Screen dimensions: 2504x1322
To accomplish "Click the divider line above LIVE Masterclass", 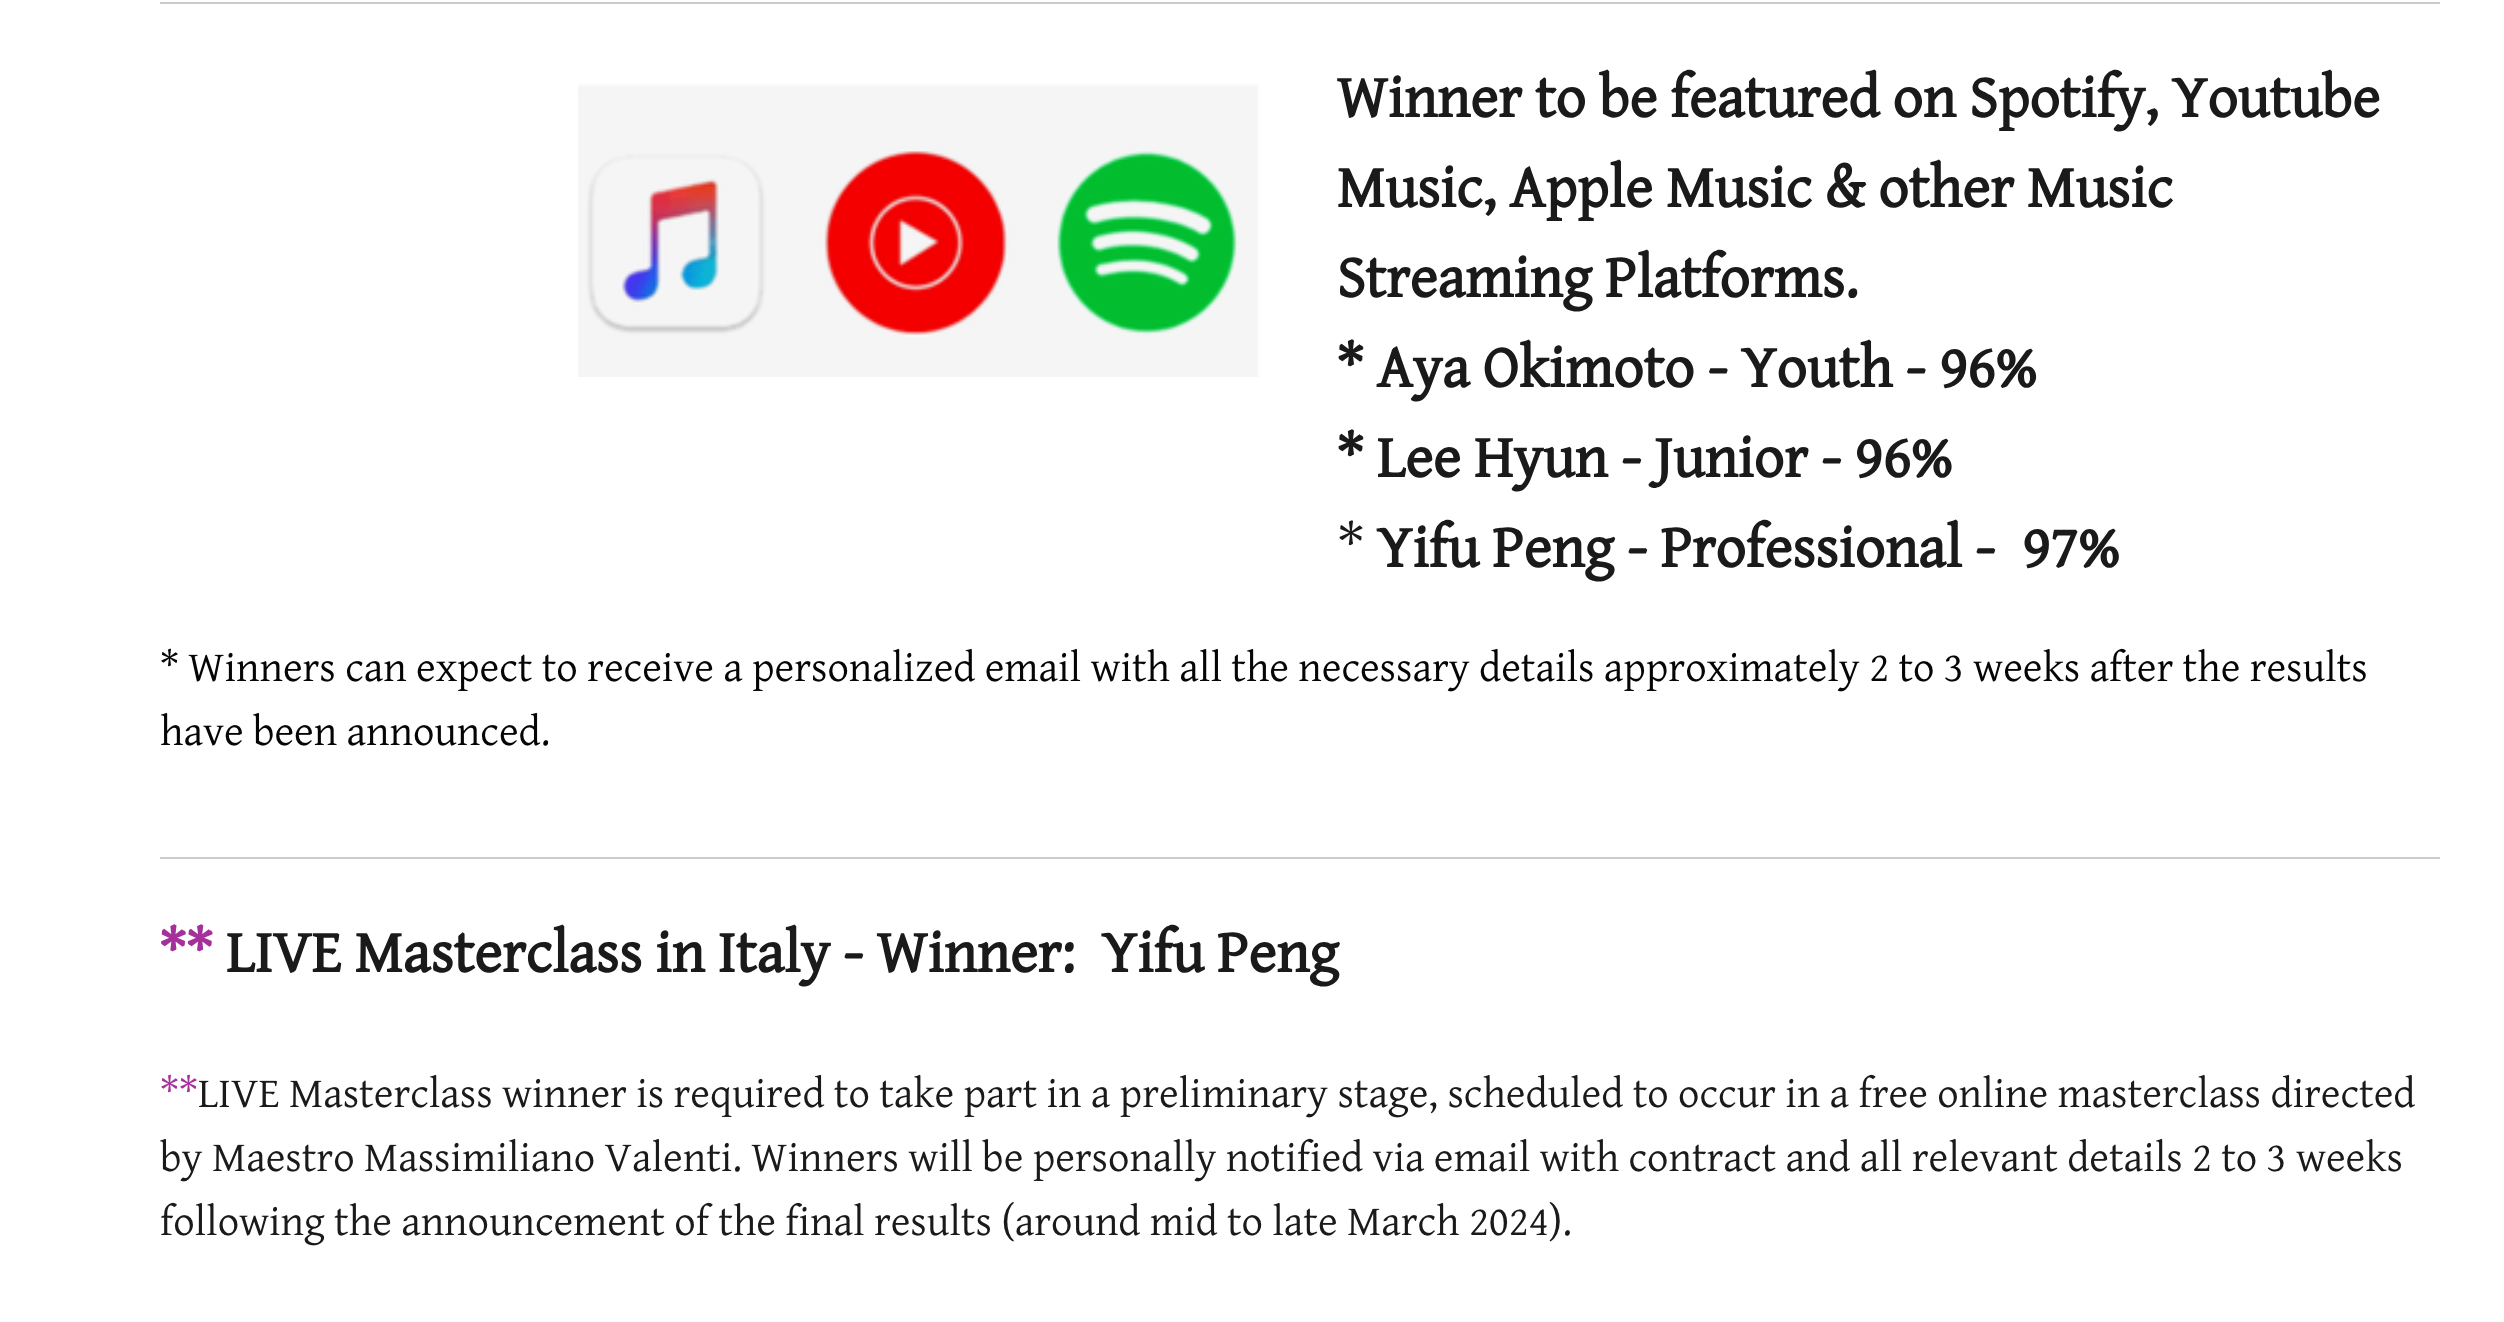I will 1298,858.
